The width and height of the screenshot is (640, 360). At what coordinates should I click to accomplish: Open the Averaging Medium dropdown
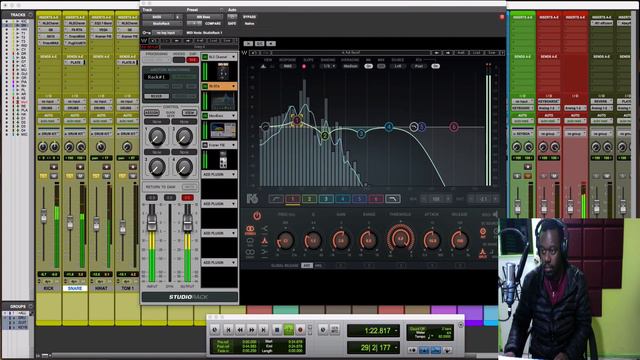(x=351, y=66)
